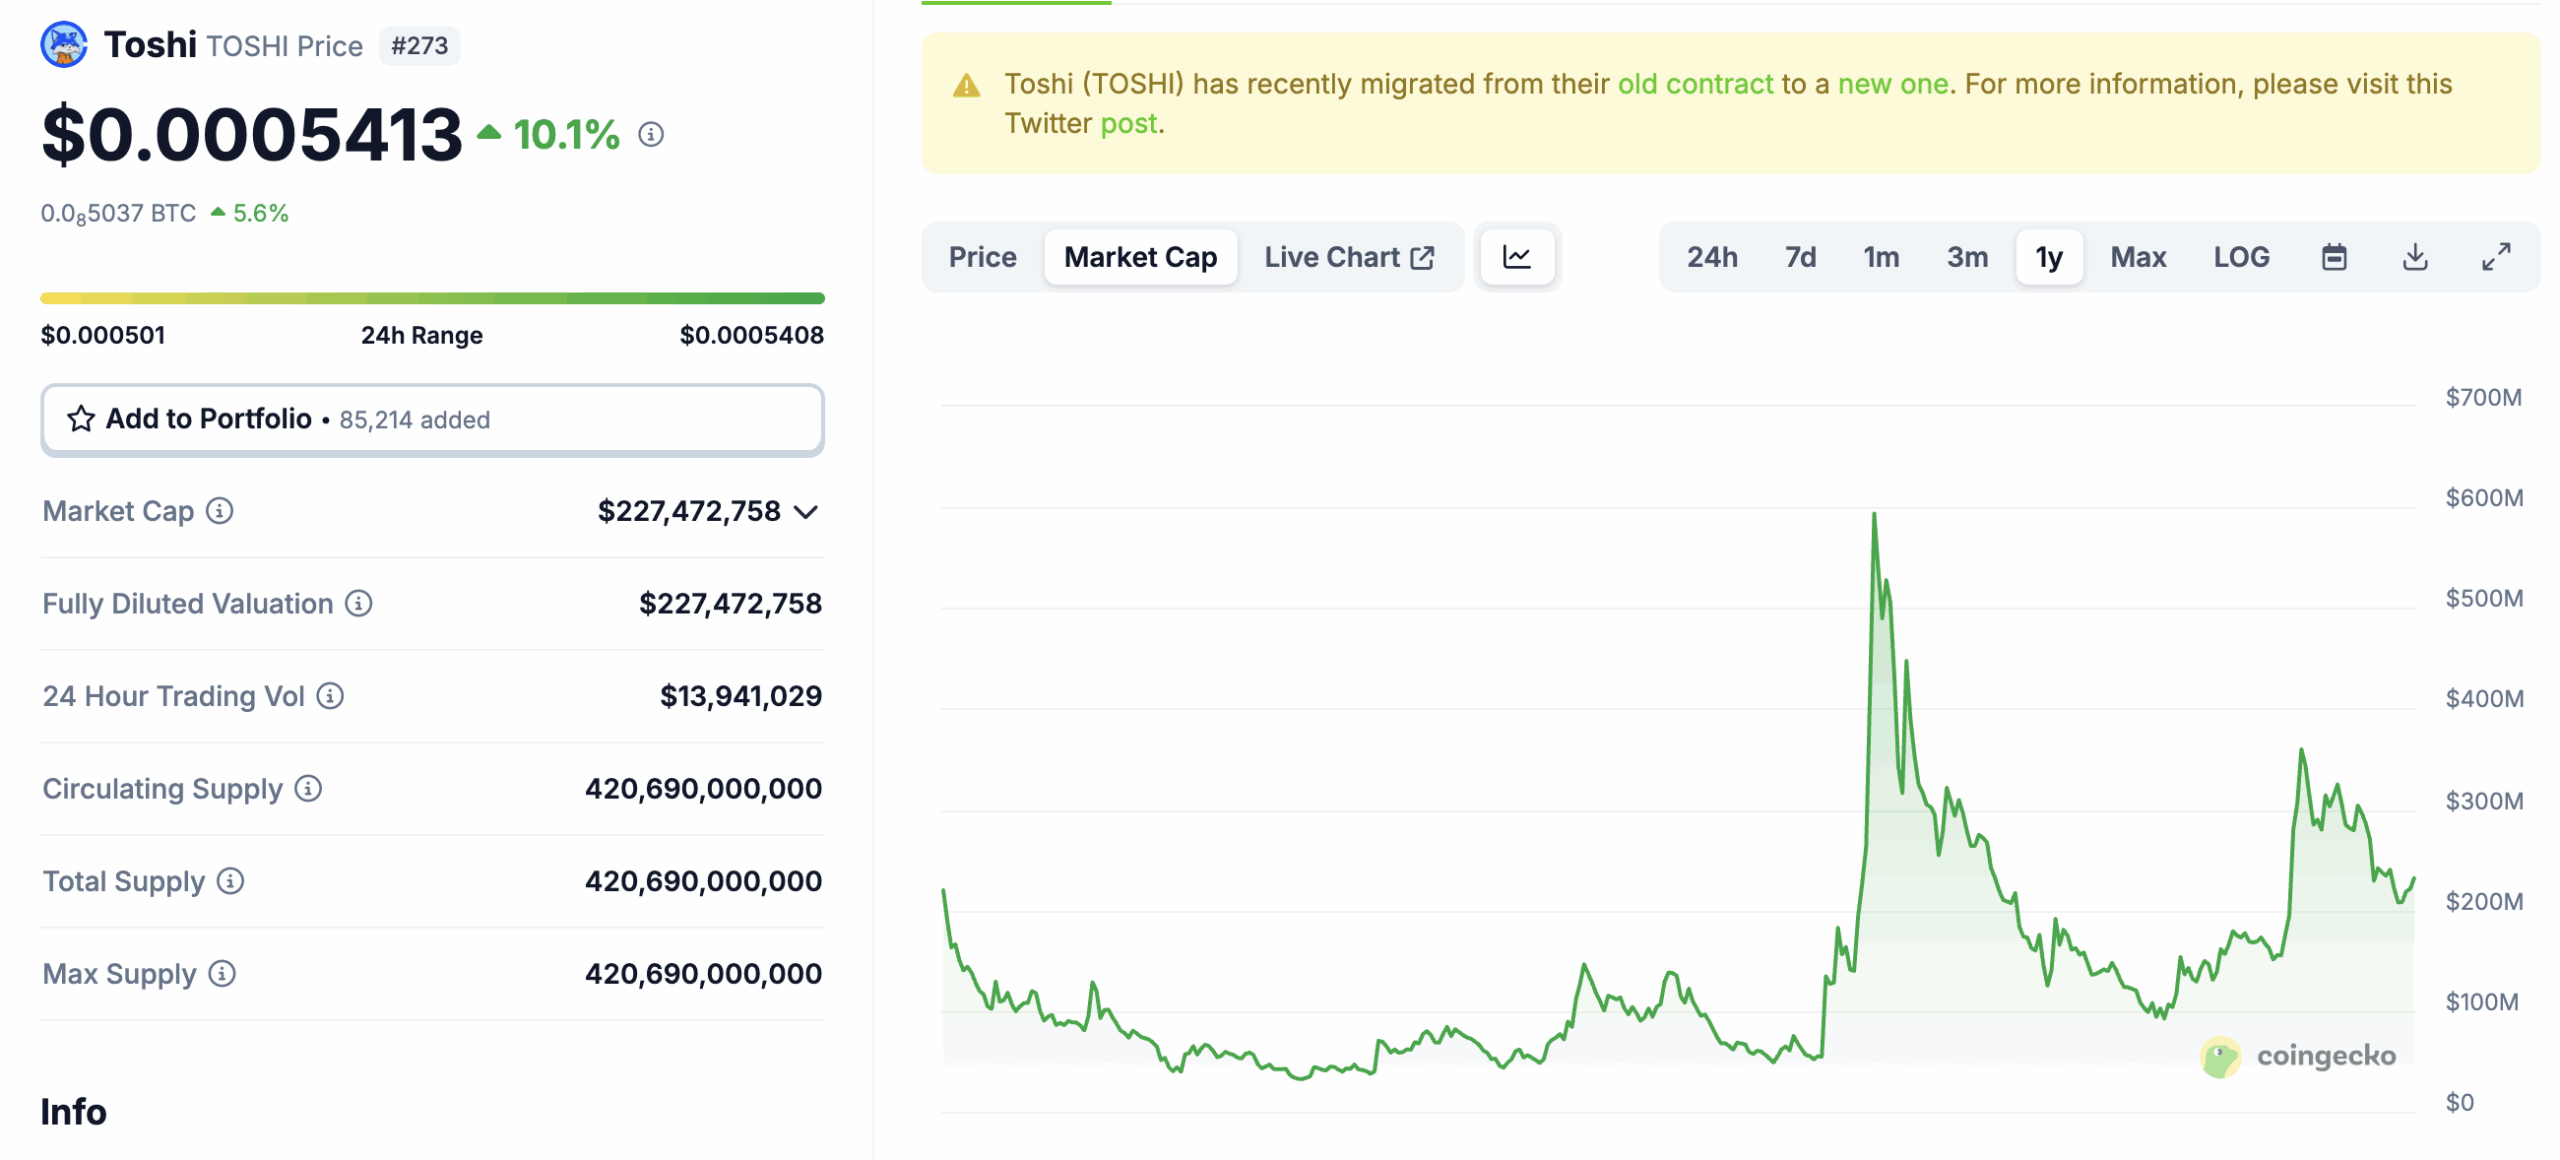
Task: Open the new one contract link
Action: (x=1893, y=84)
